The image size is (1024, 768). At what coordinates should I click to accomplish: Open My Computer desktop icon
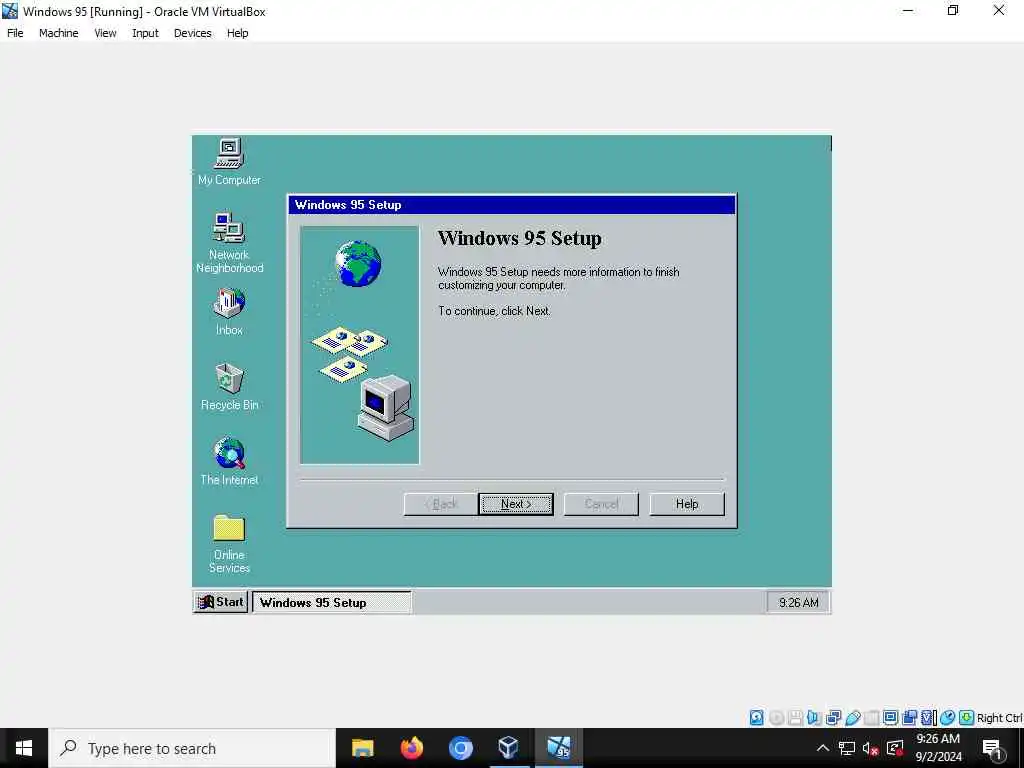click(x=229, y=161)
